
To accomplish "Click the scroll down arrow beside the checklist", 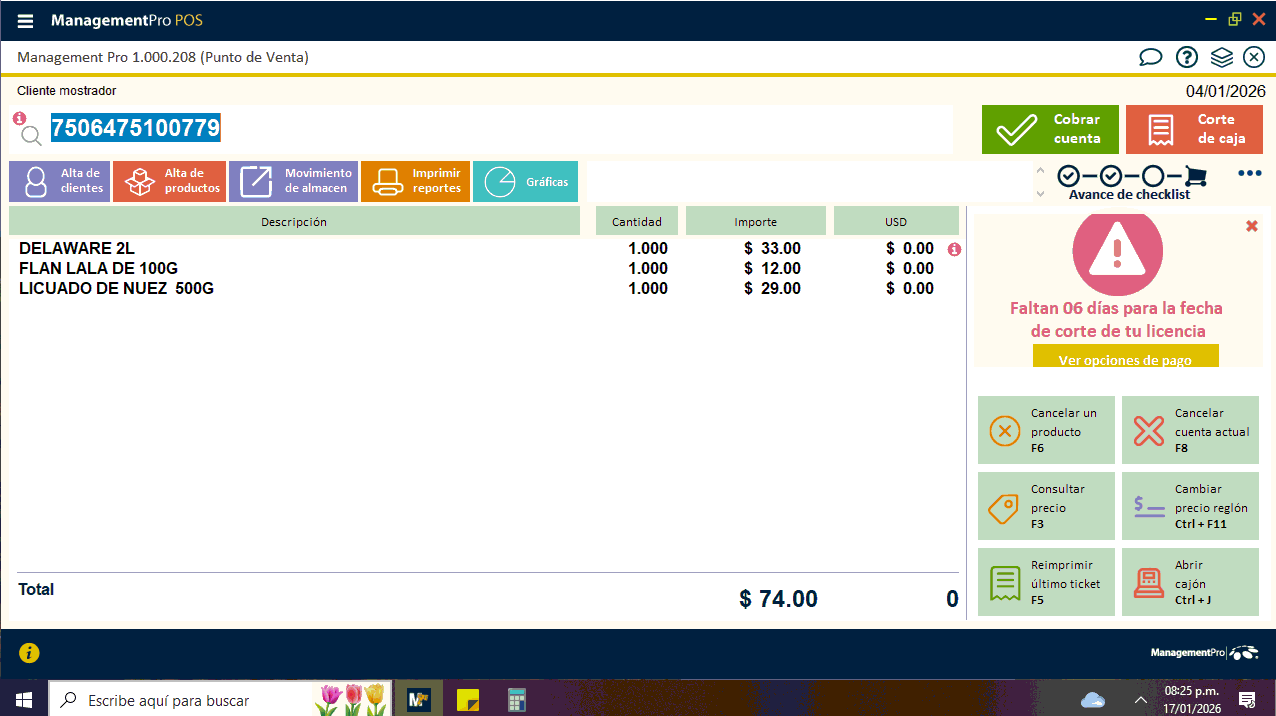I will (x=1041, y=193).
